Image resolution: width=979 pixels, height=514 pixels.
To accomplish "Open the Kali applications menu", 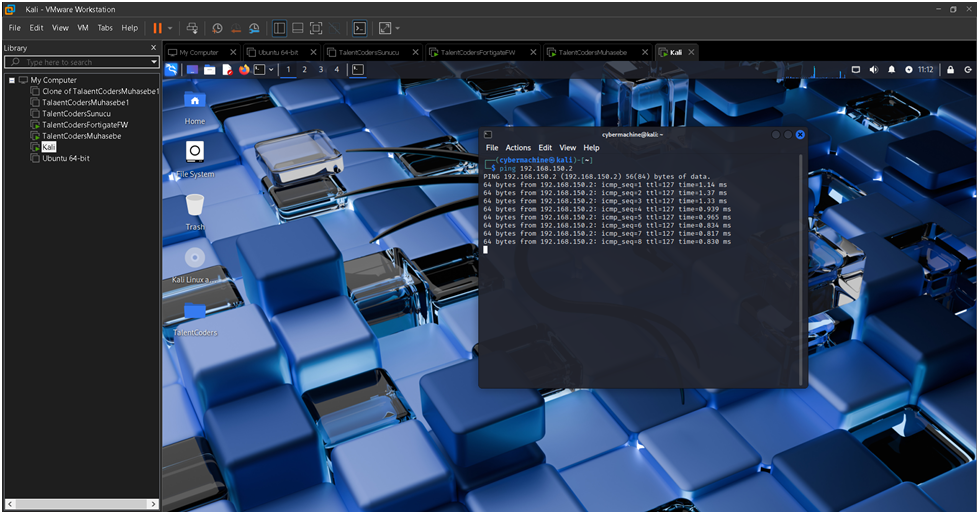I will tap(170, 69).
